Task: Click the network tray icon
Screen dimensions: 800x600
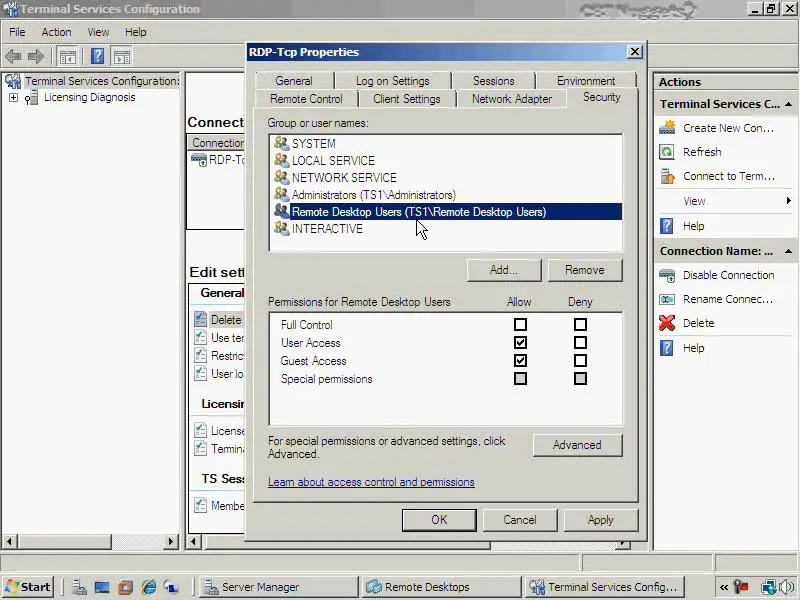Action: pos(768,587)
